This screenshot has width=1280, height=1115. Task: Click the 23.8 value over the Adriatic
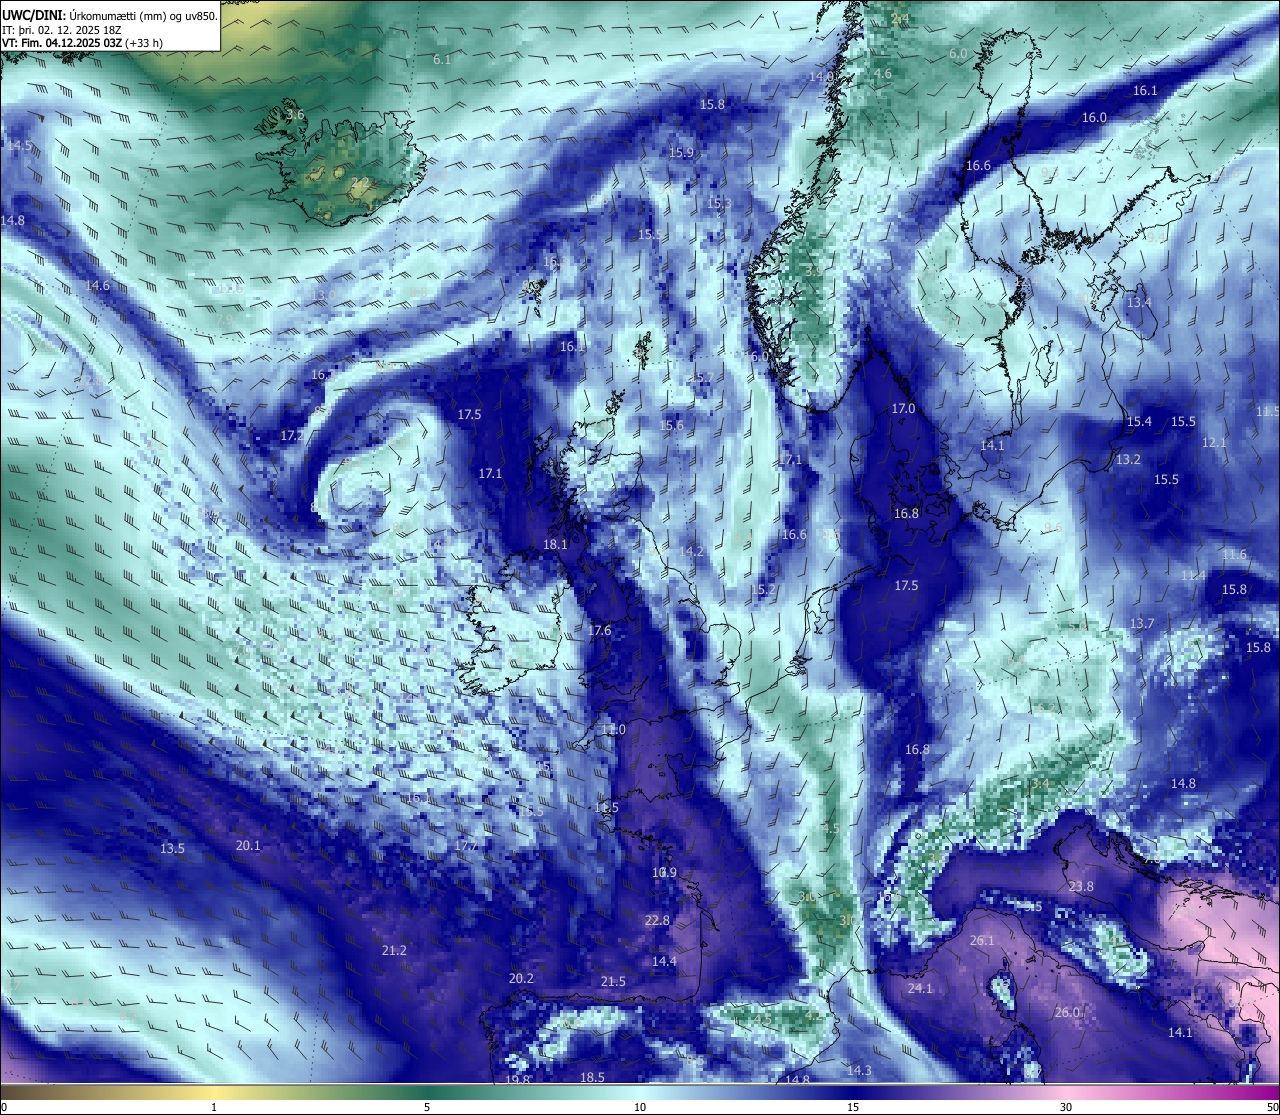pos(1081,887)
